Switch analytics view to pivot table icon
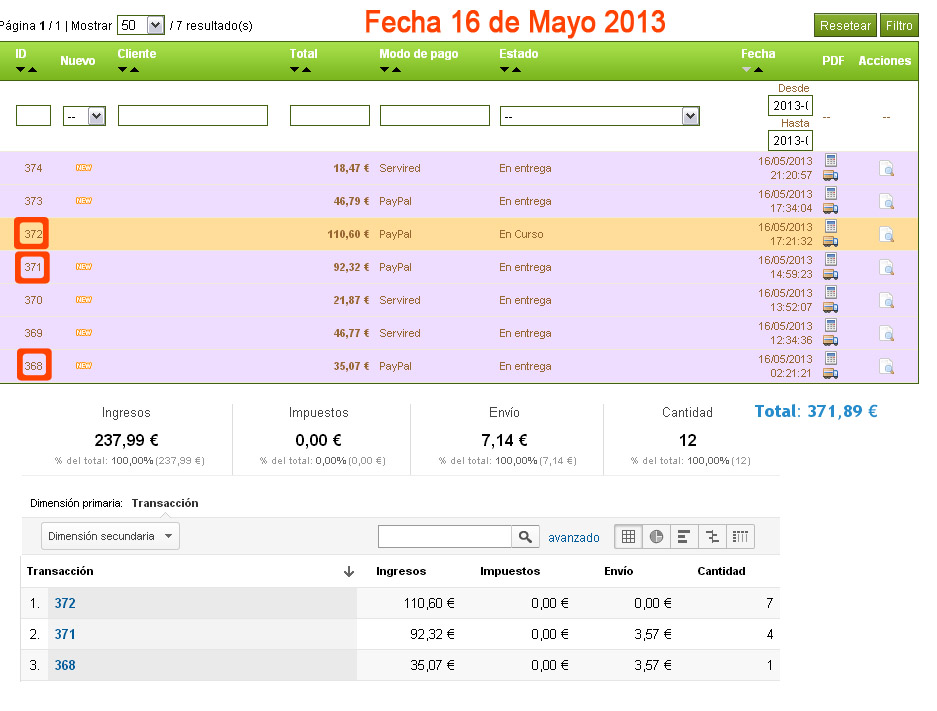937x711 pixels. [x=740, y=537]
